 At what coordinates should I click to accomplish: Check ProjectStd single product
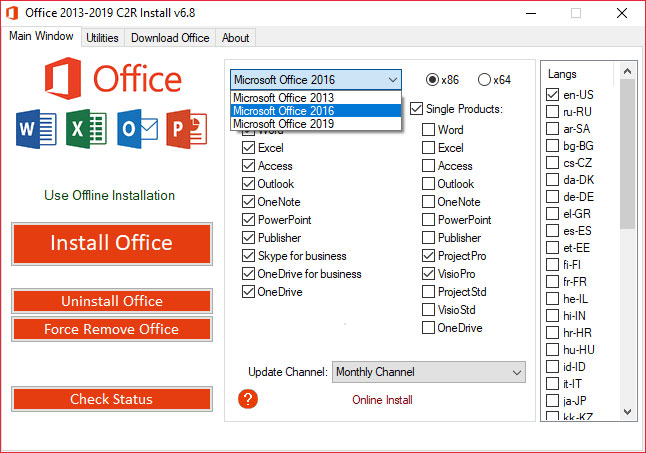(x=428, y=292)
